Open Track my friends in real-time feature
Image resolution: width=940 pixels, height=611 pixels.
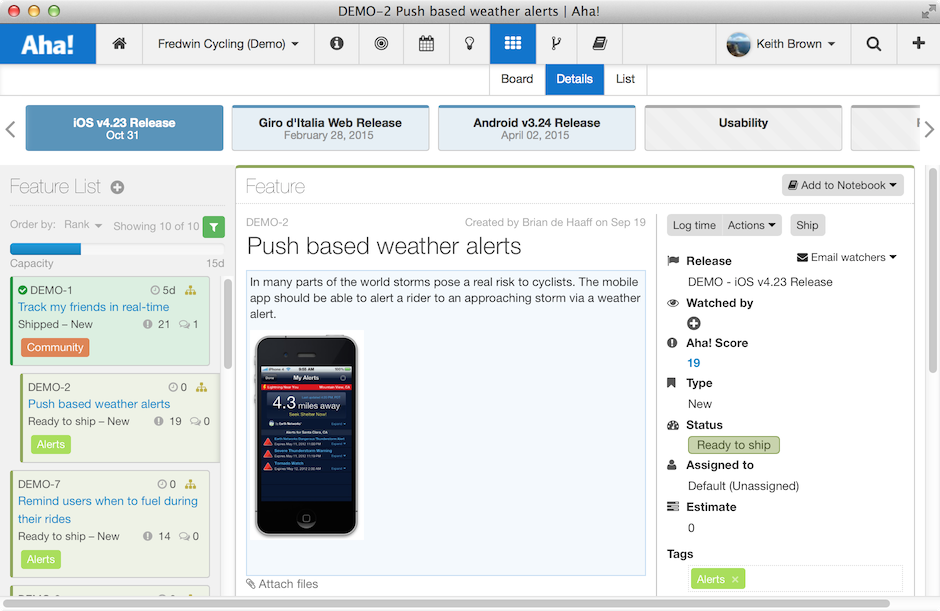(x=94, y=307)
